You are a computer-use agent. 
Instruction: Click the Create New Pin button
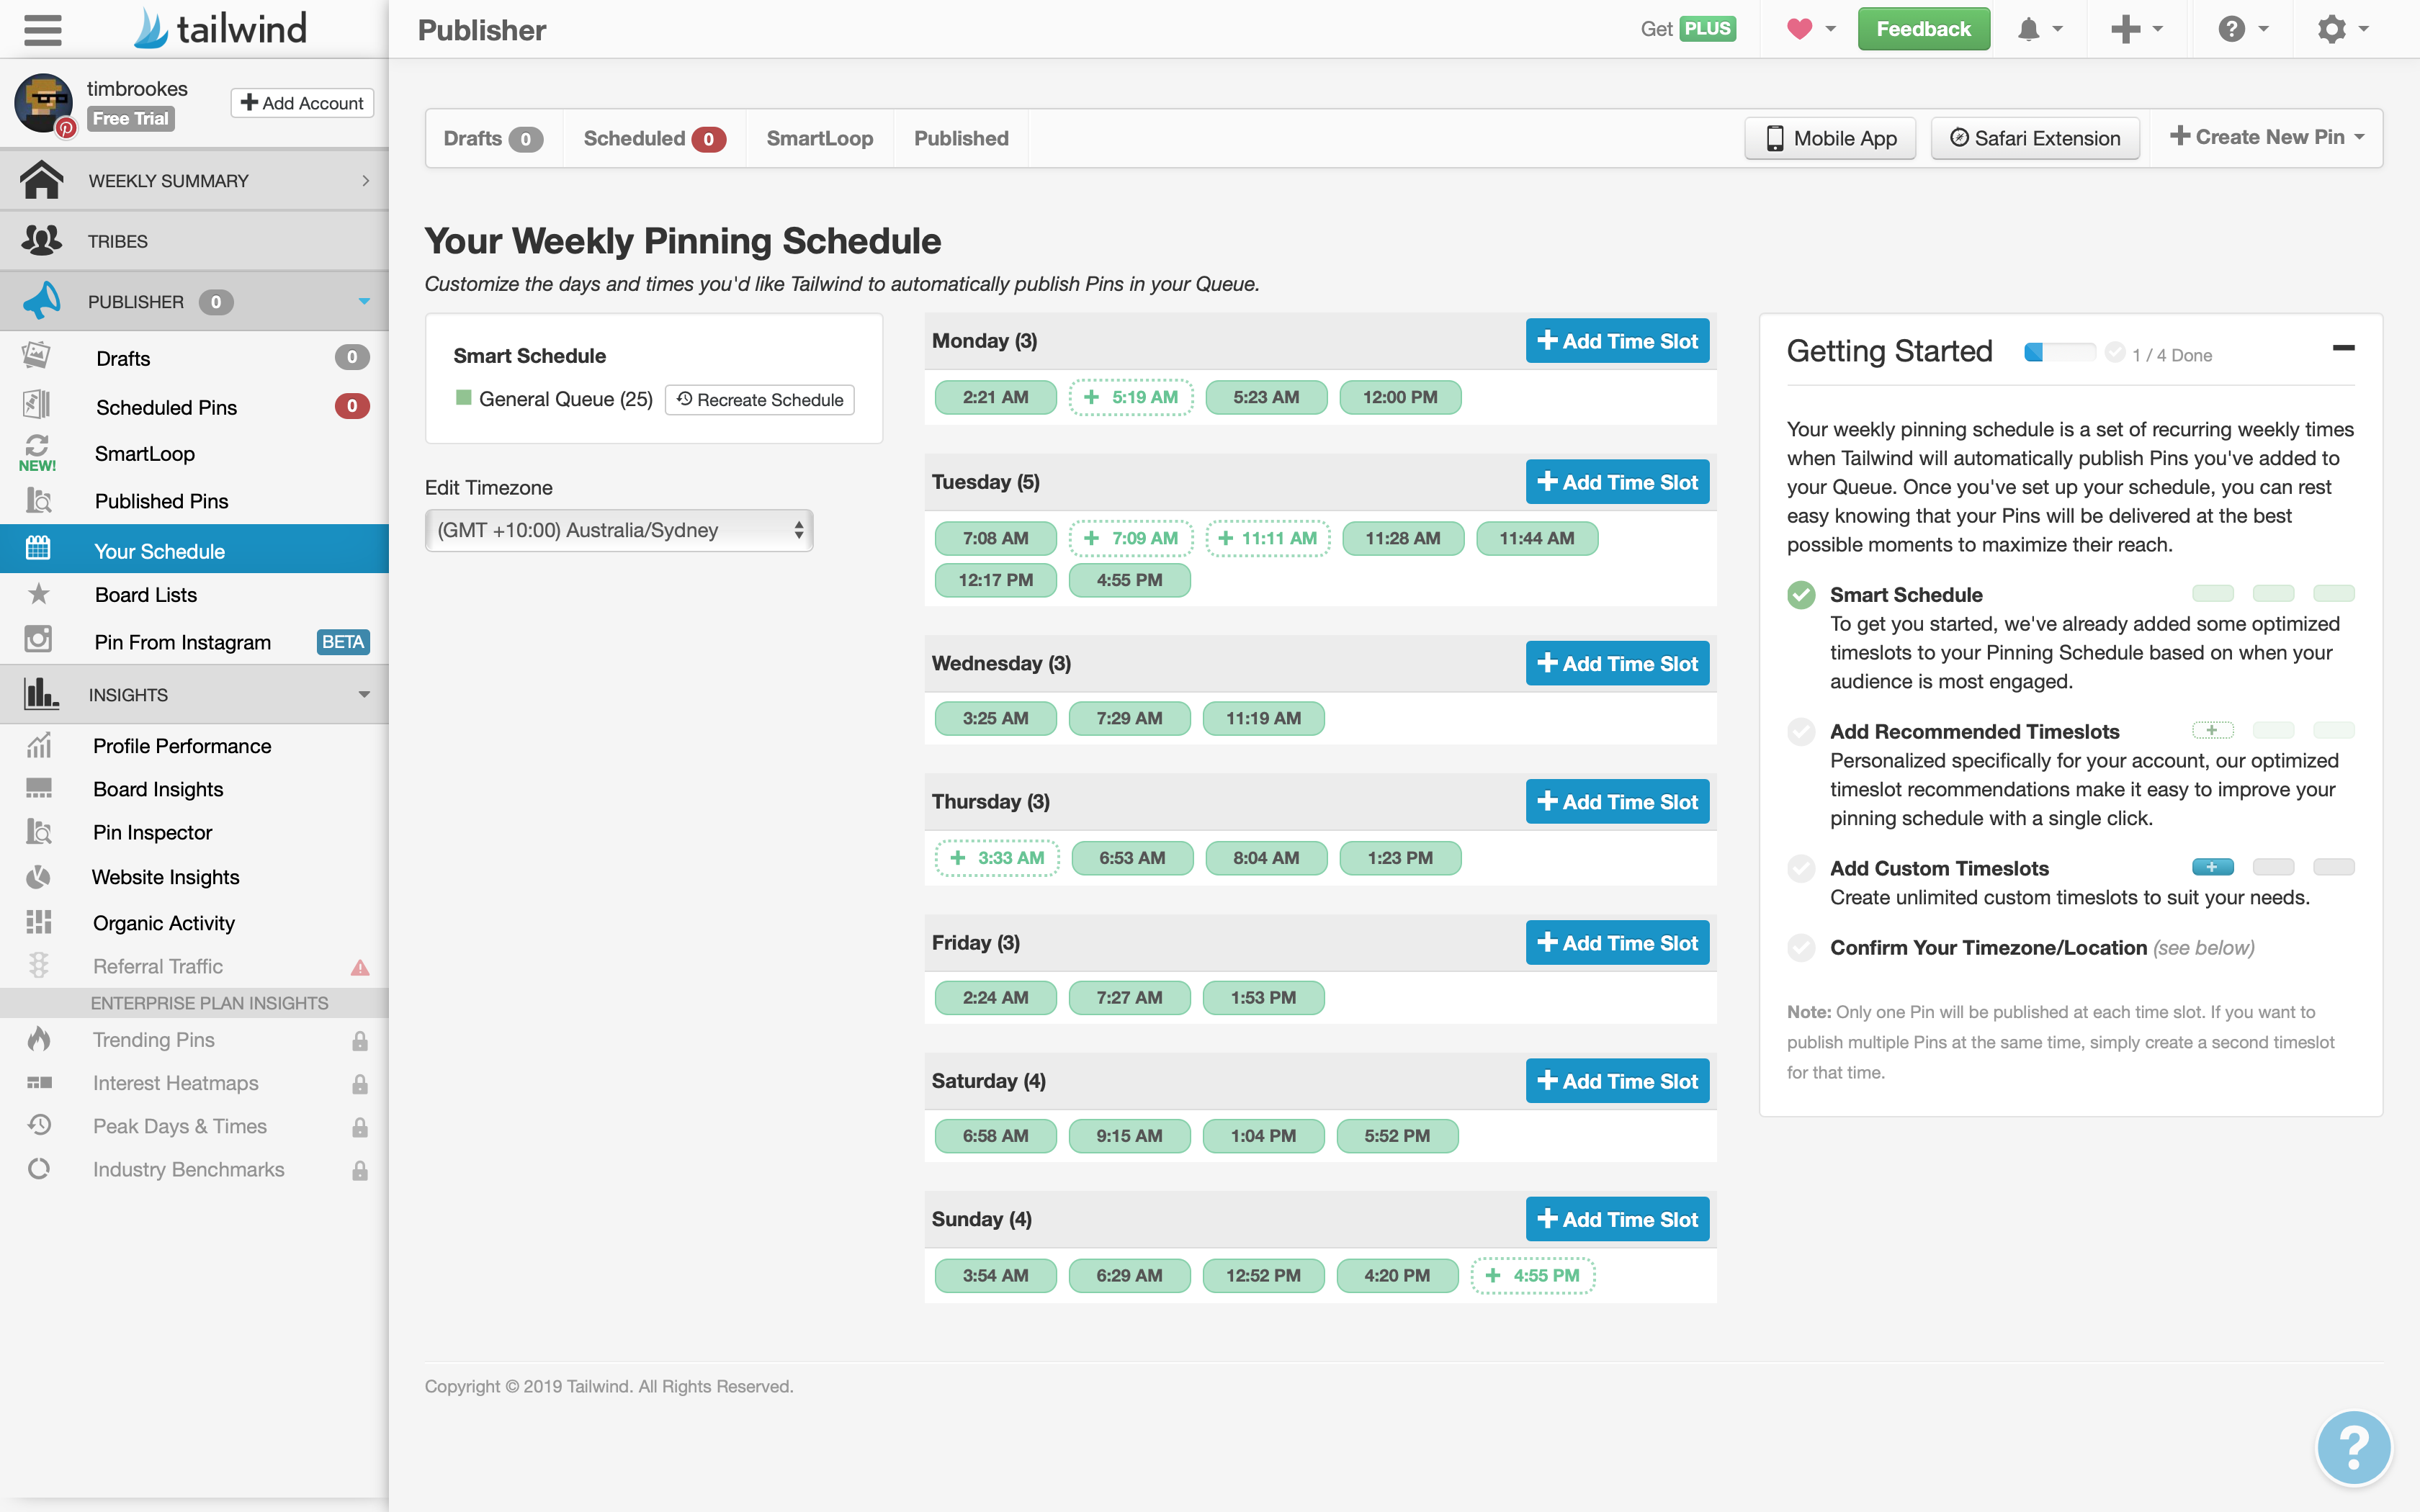tap(2267, 136)
